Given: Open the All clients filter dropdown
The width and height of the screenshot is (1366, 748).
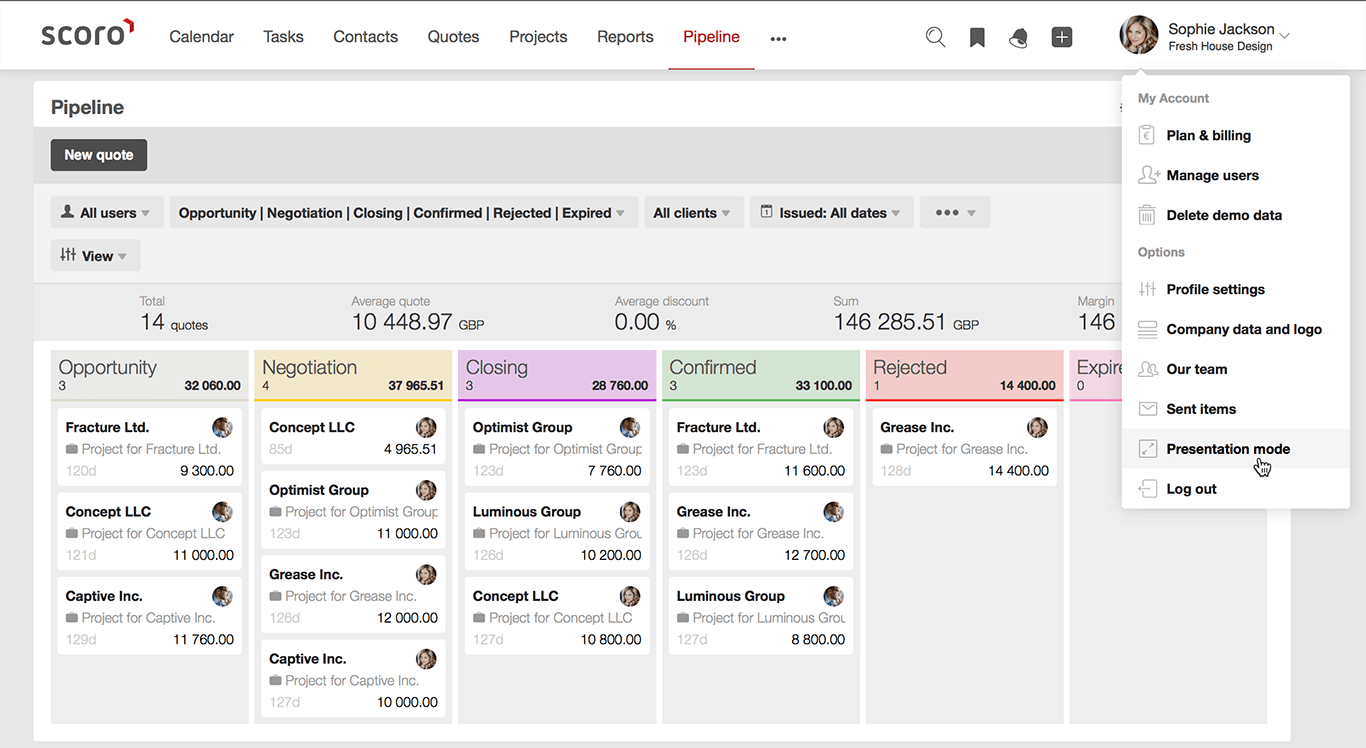Looking at the screenshot, I should 692,213.
